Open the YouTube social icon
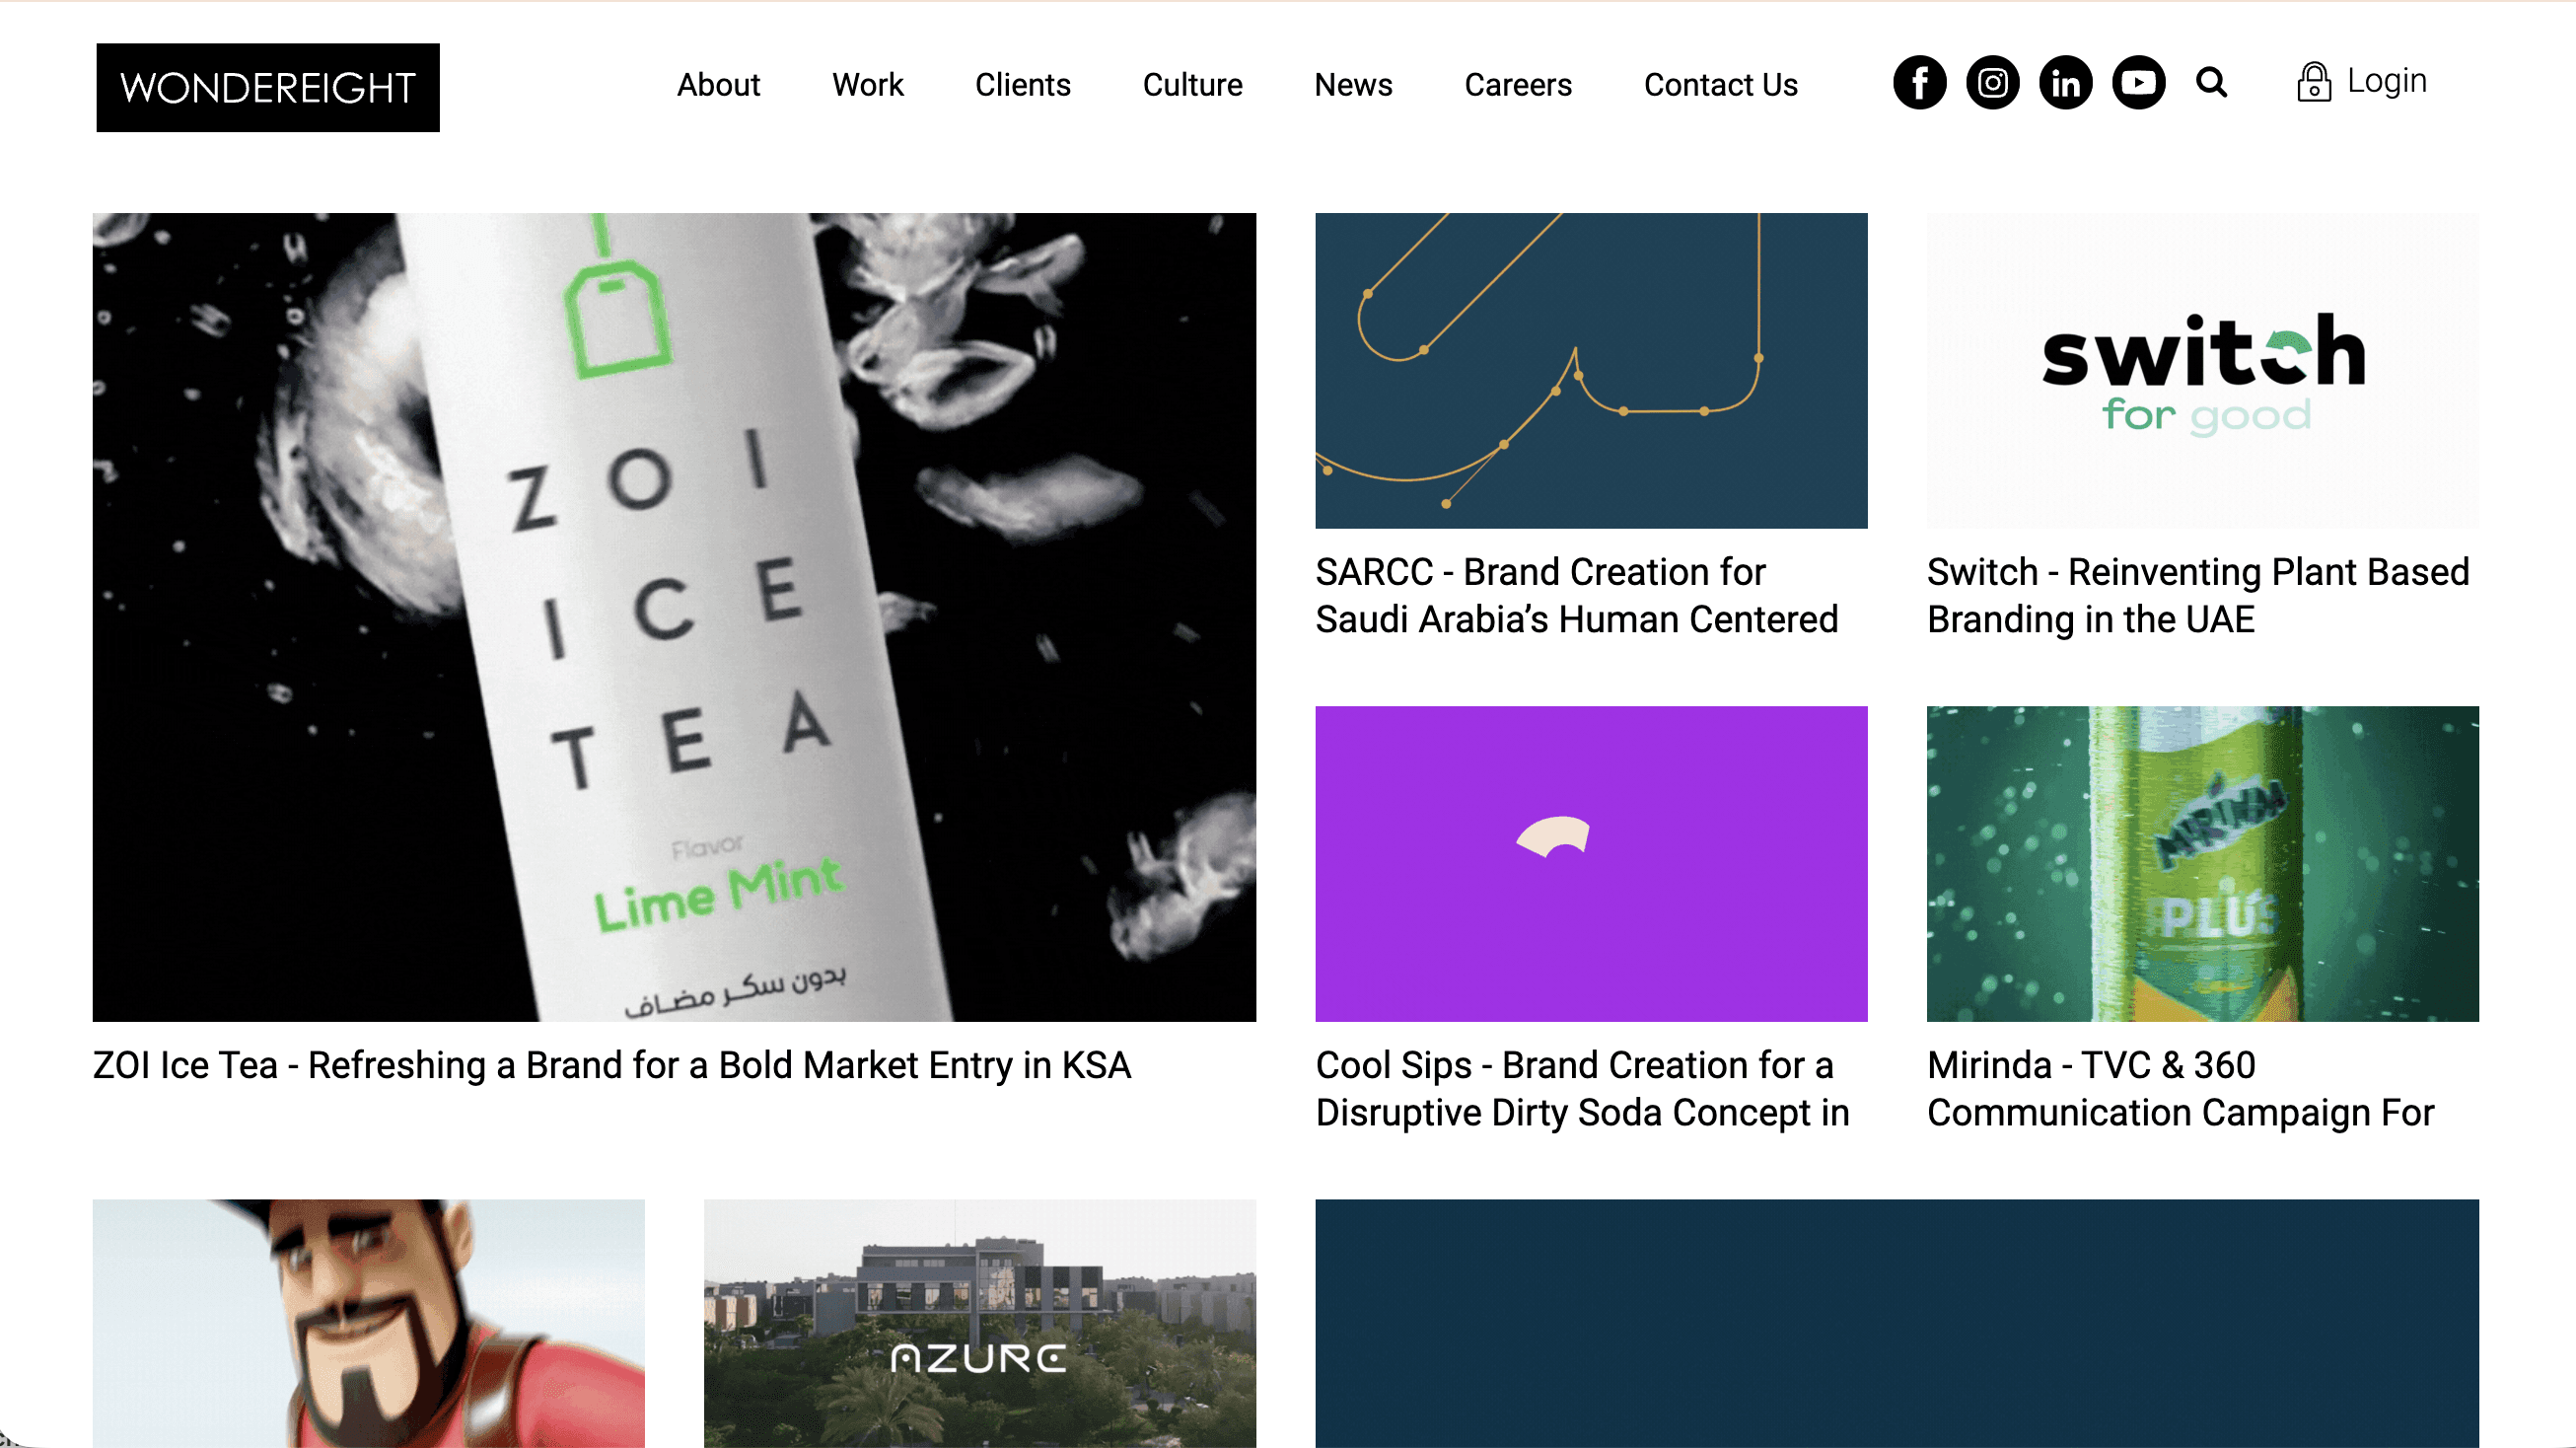Viewport: 2576px width, 1448px height. (2138, 83)
